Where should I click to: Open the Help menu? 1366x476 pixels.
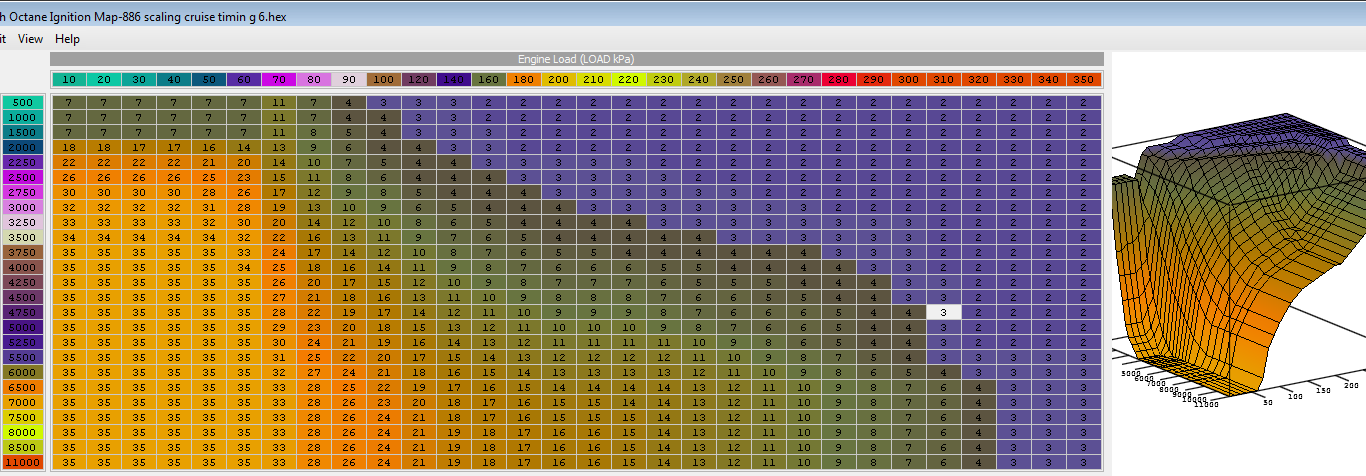click(67, 39)
